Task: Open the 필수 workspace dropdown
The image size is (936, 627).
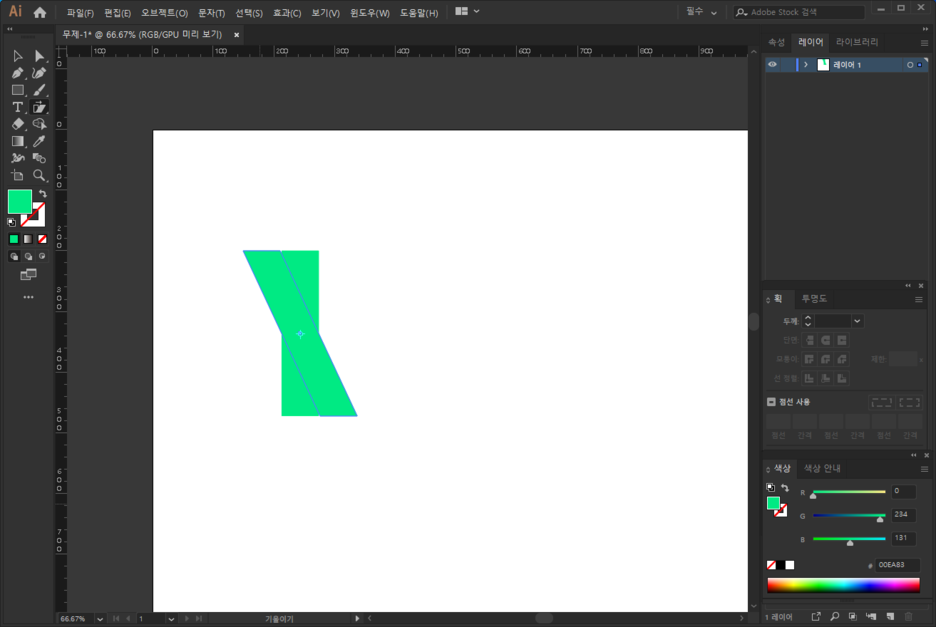Action: click(701, 12)
